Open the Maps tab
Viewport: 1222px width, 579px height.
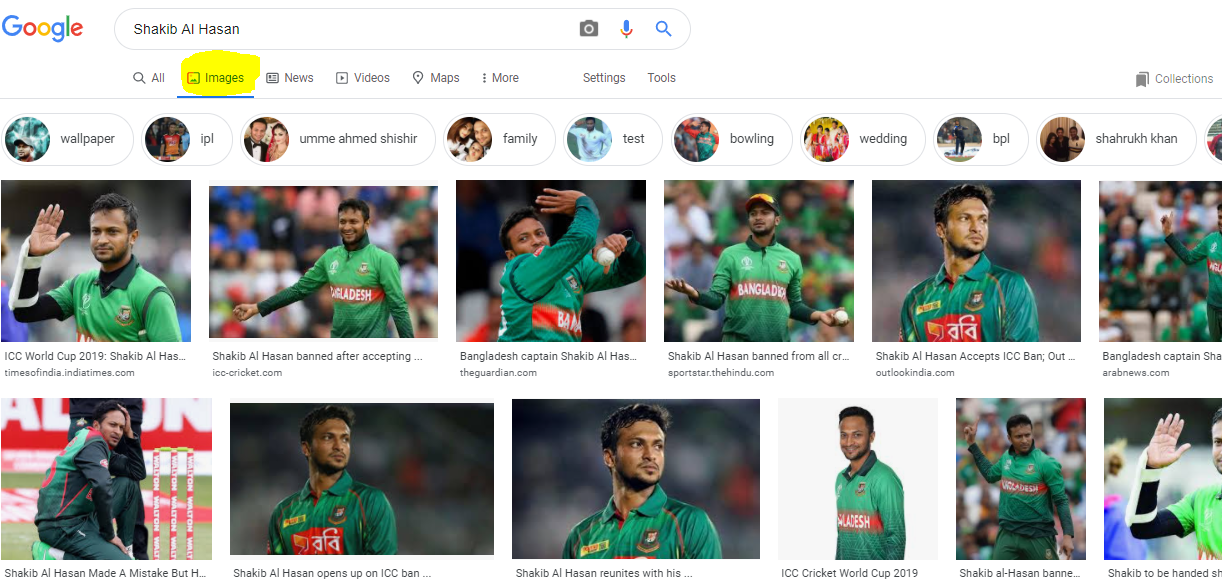coord(435,78)
